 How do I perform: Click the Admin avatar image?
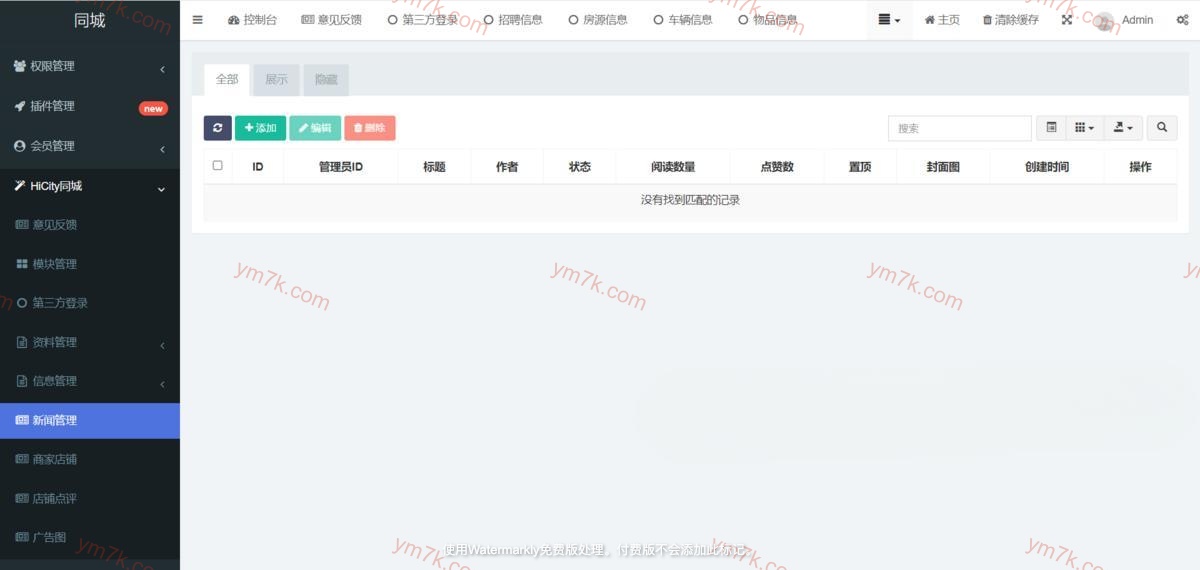click(x=1104, y=21)
